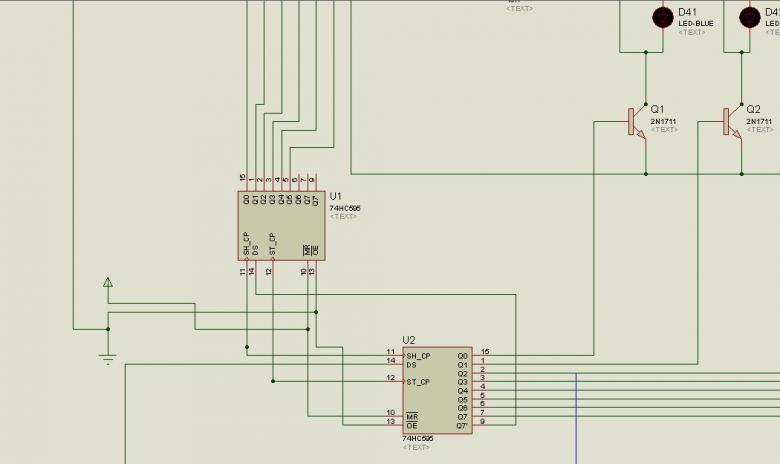The width and height of the screenshot is (780, 464).
Task: Select the Q1 pin 1 on U2
Action: (481, 364)
